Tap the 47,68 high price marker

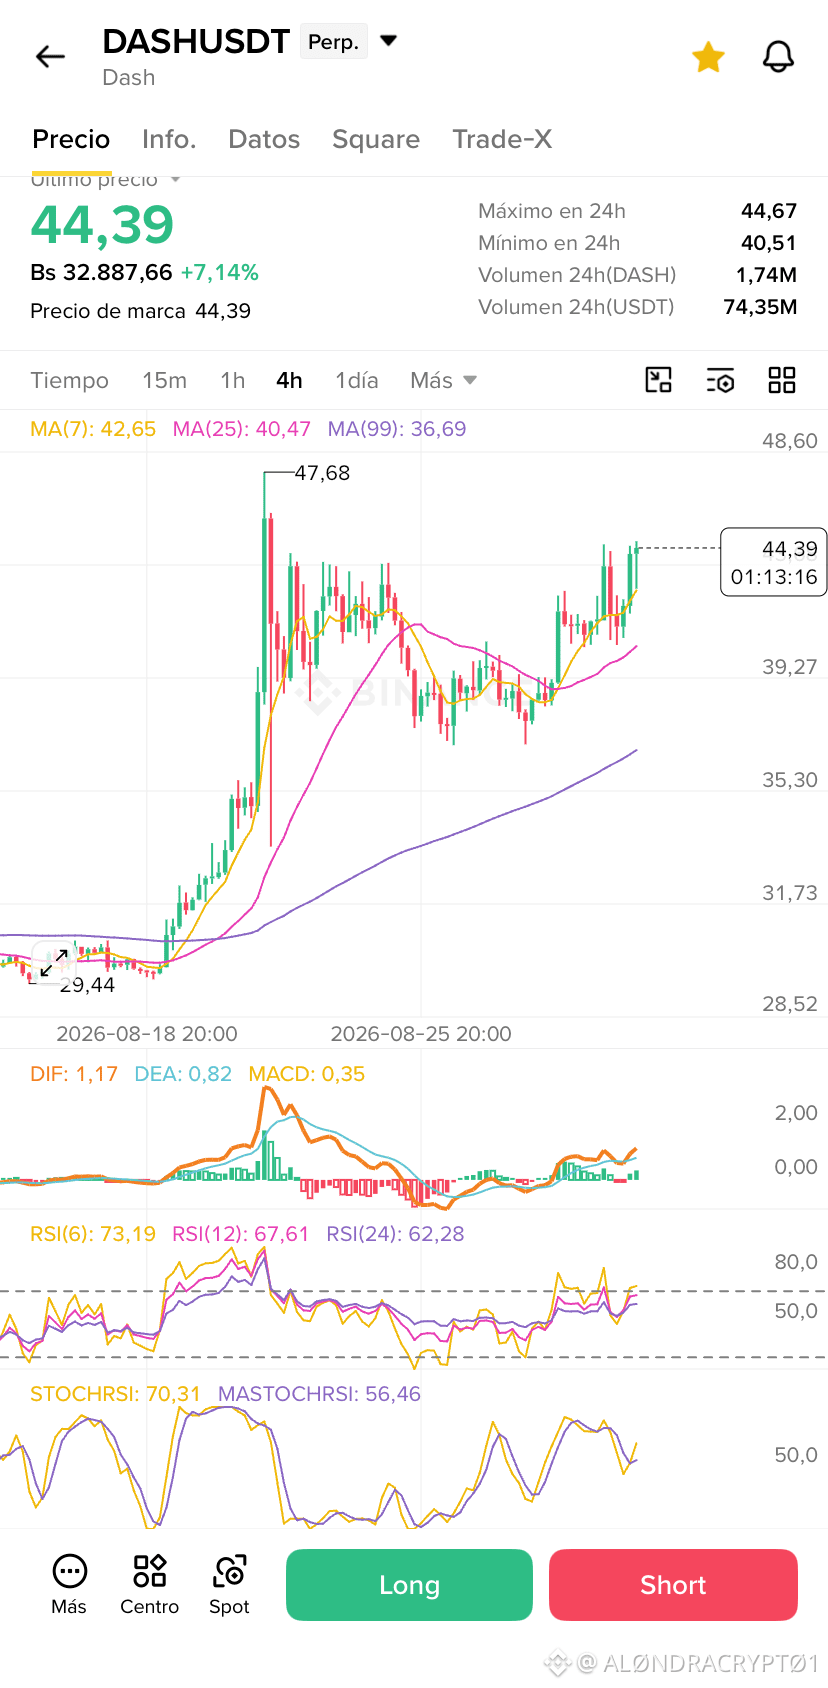tap(322, 473)
